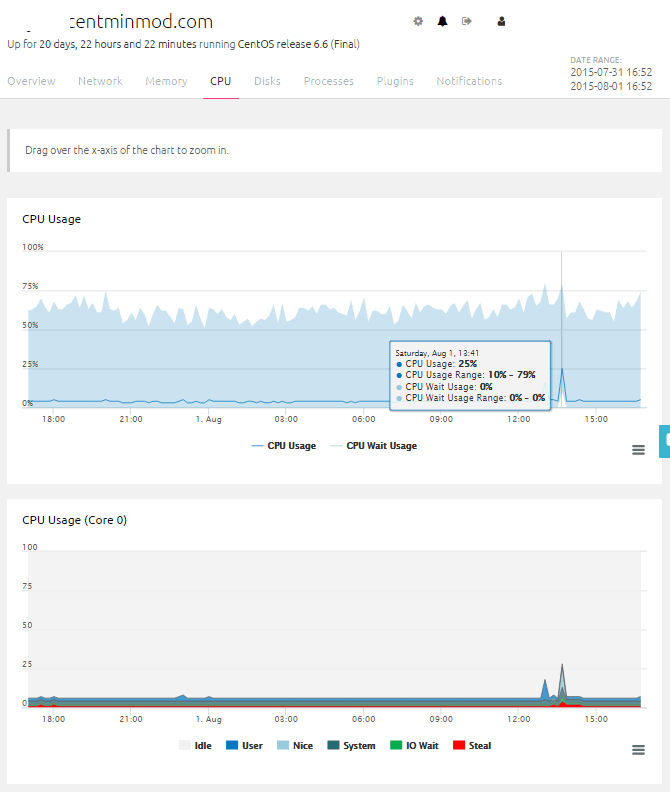Switch to the Overview tab

[x=31, y=81]
